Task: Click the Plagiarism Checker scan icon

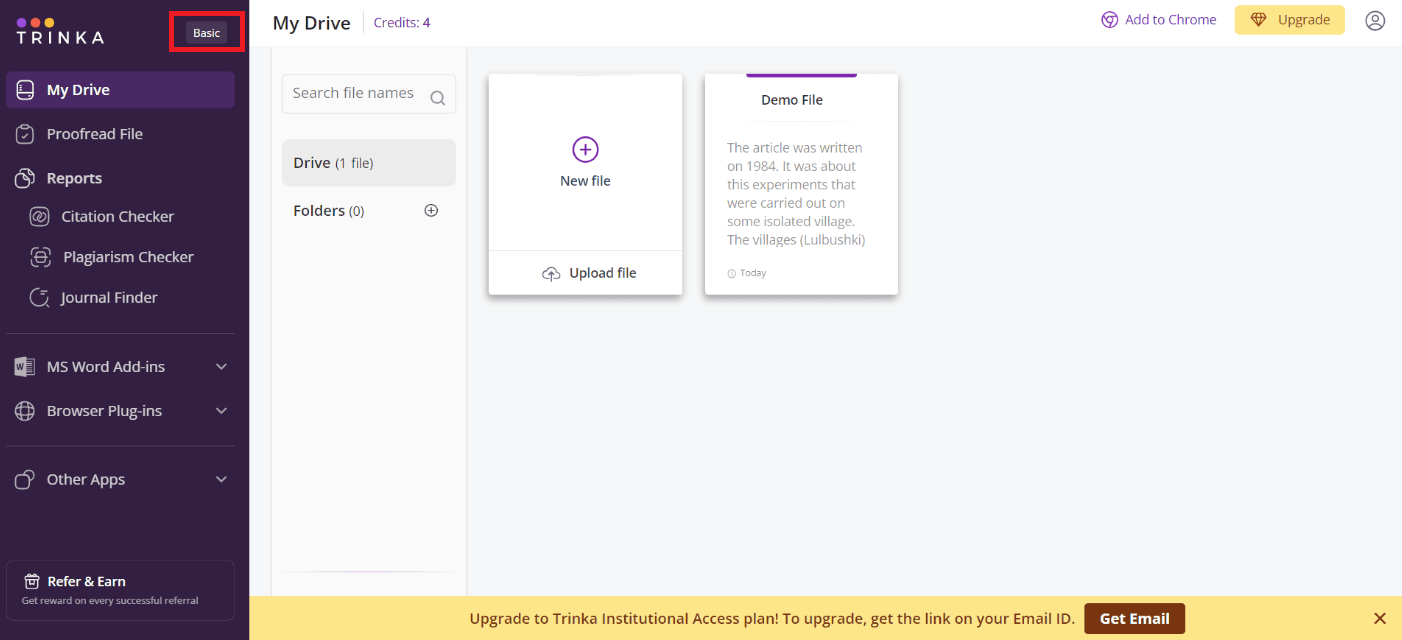Action: (x=40, y=257)
